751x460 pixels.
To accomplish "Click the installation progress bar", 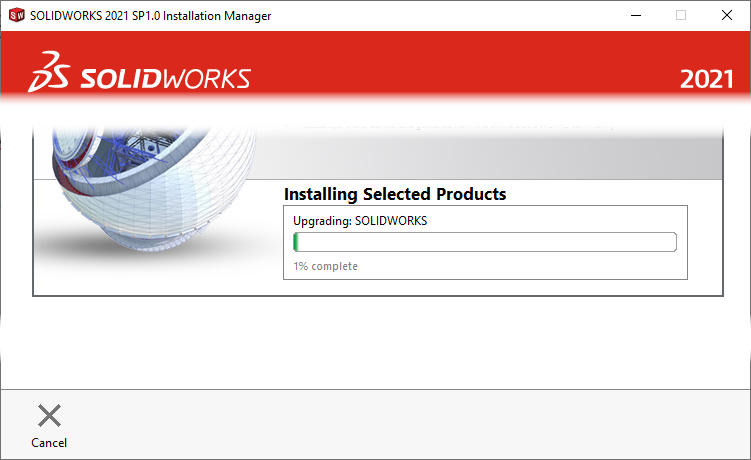I will (x=485, y=242).
